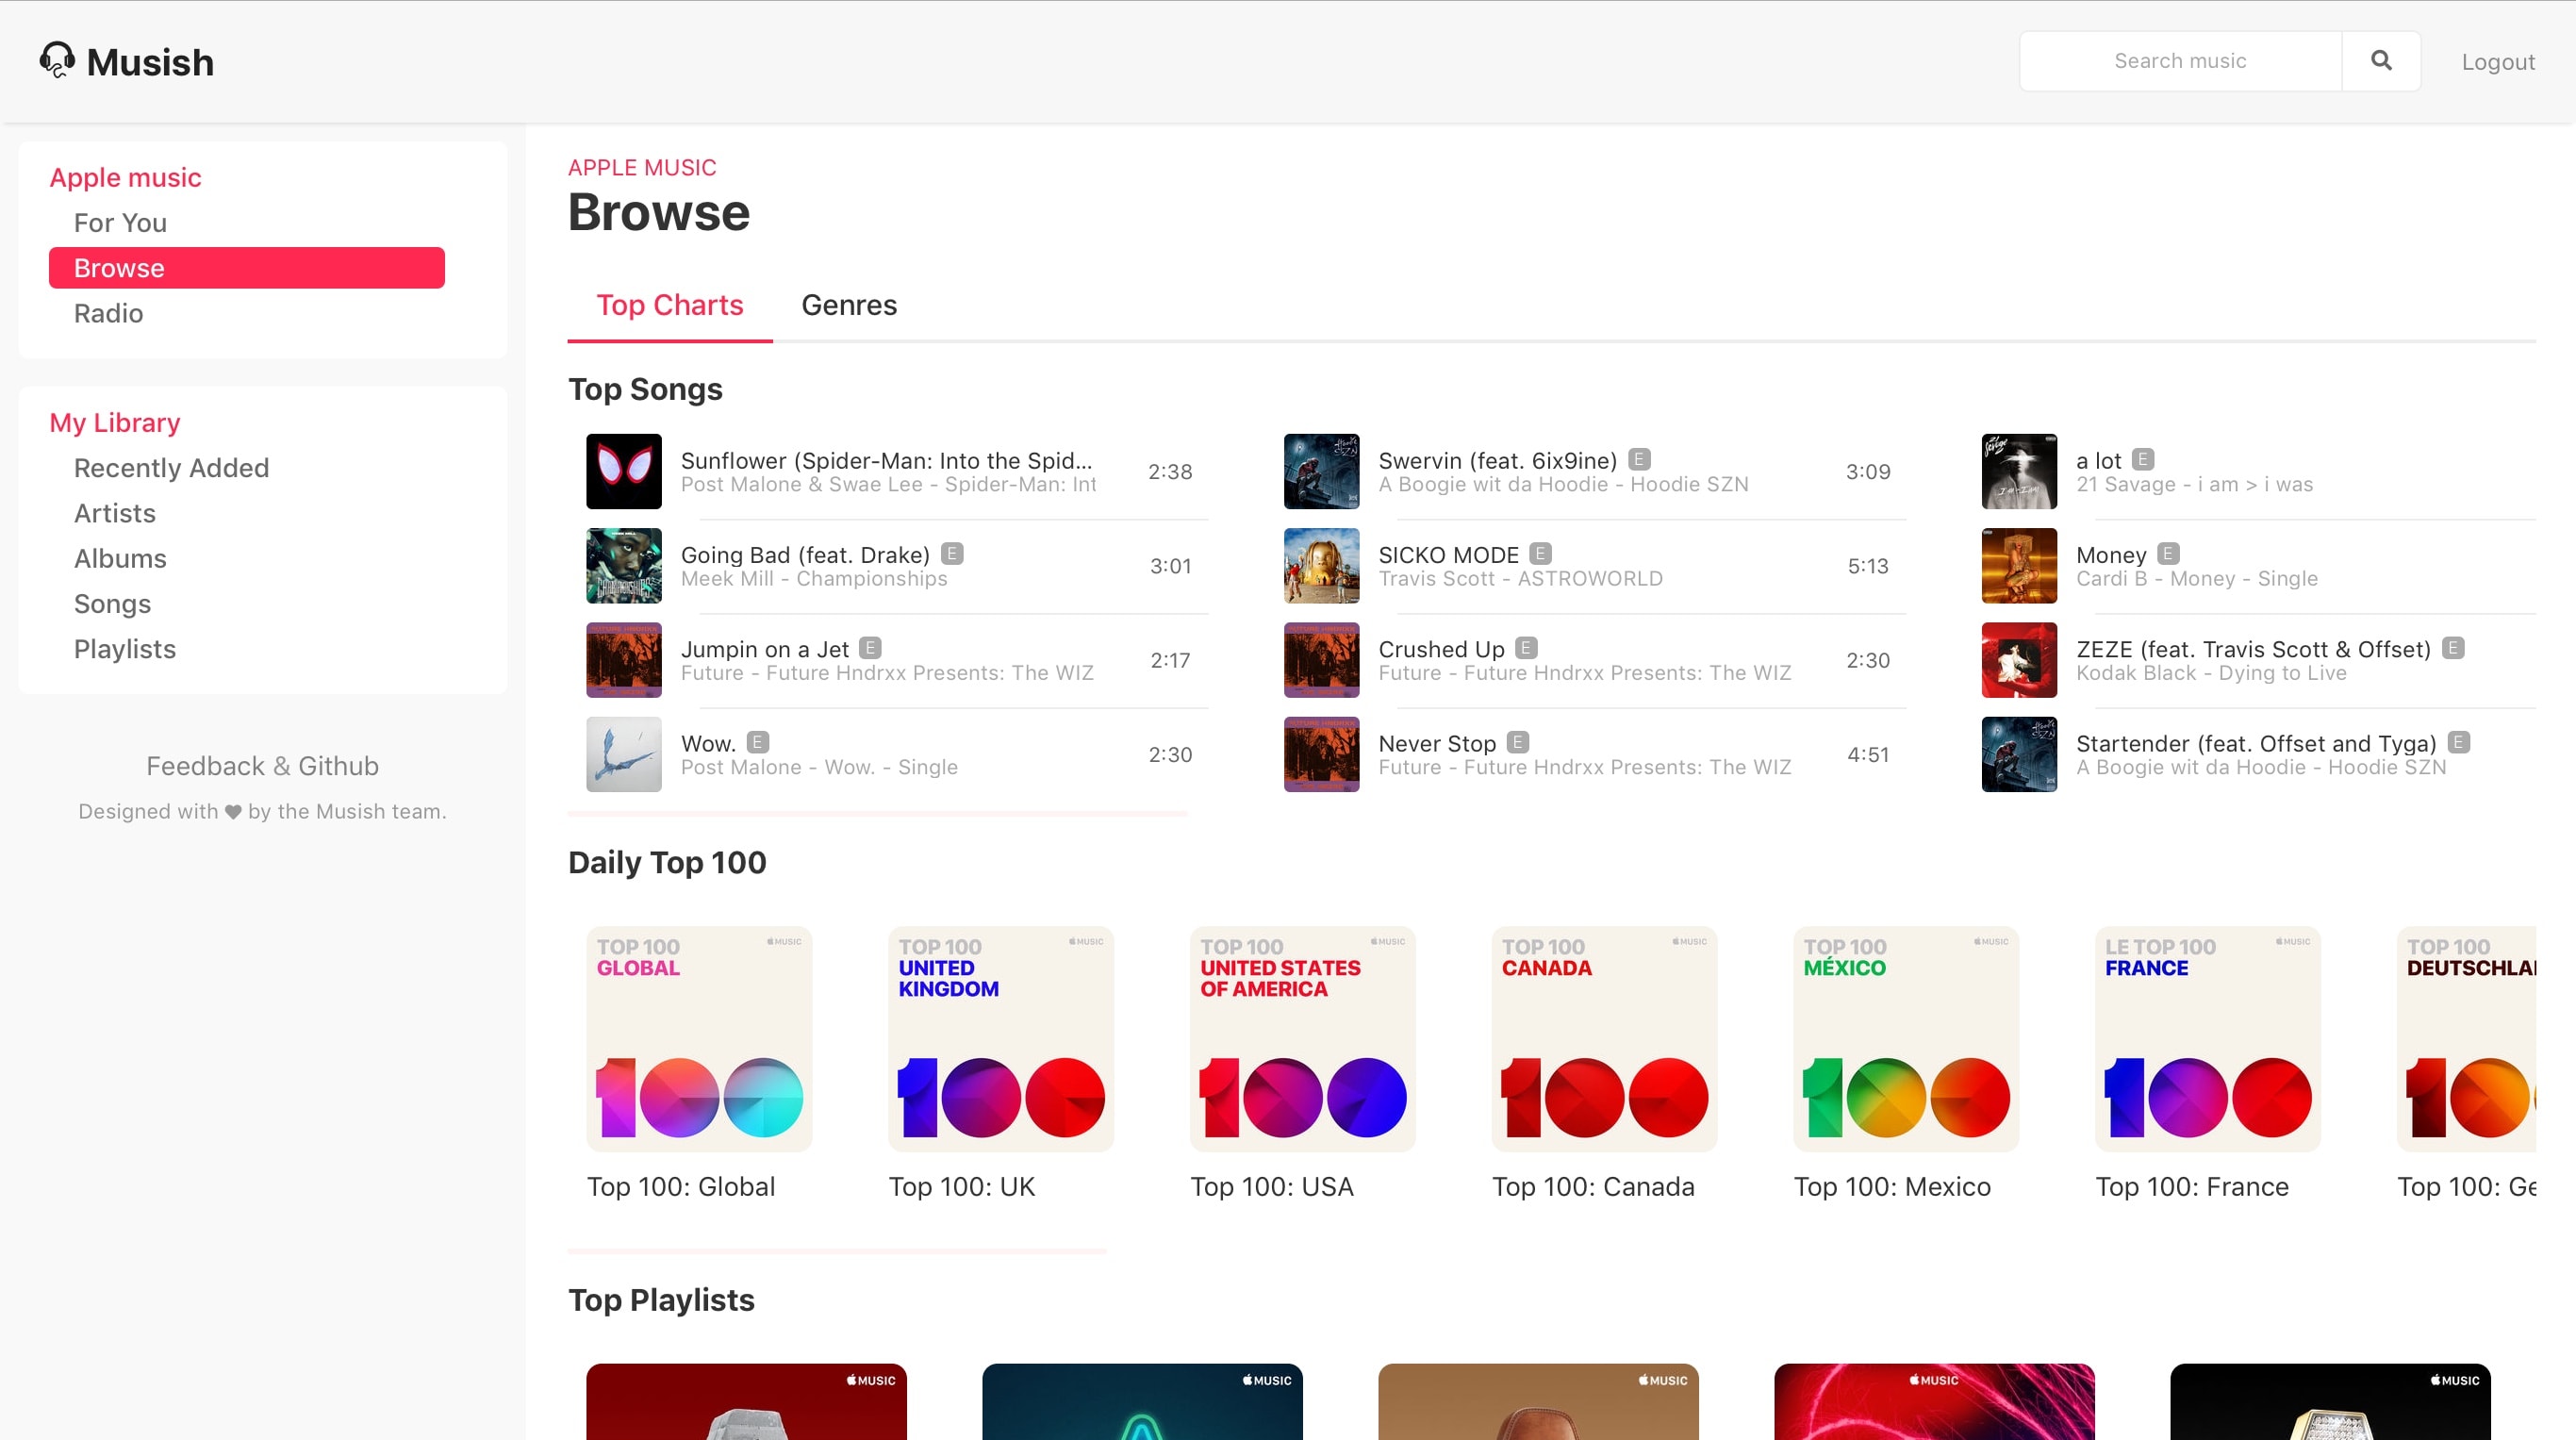Switch to the Genres tab
2576x1440 pixels.
click(x=849, y=305)
